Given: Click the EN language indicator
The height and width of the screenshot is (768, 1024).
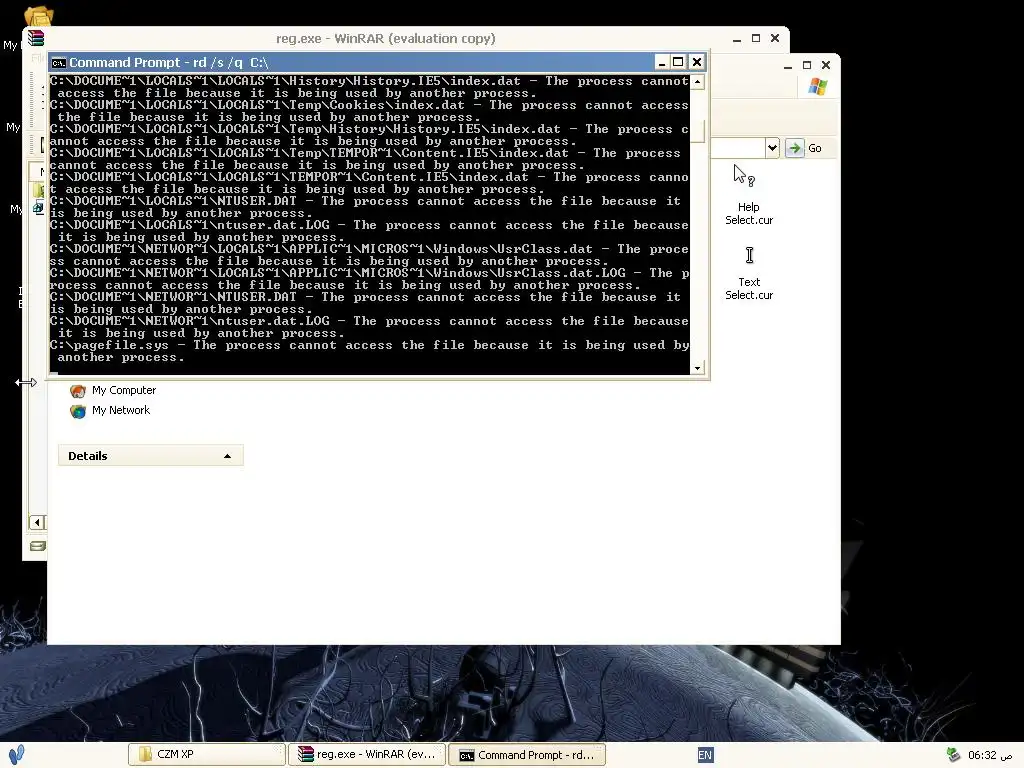Looking at the screenshot, I should coord(705,755).
